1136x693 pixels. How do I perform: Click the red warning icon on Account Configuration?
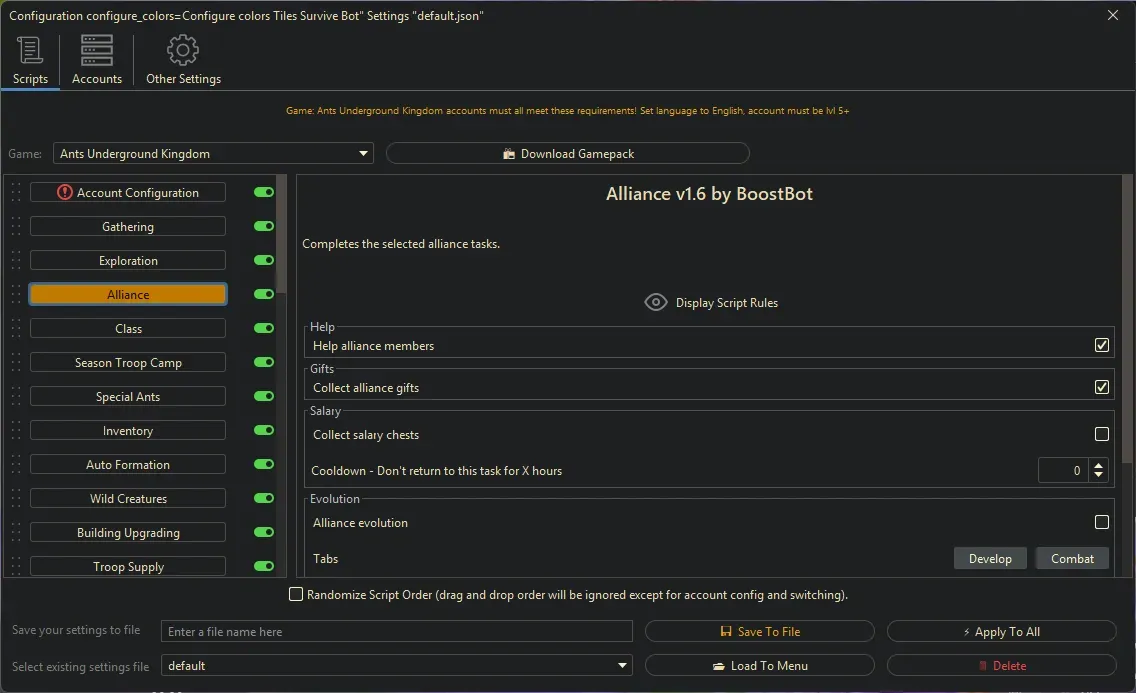click(x=65, y=192)
